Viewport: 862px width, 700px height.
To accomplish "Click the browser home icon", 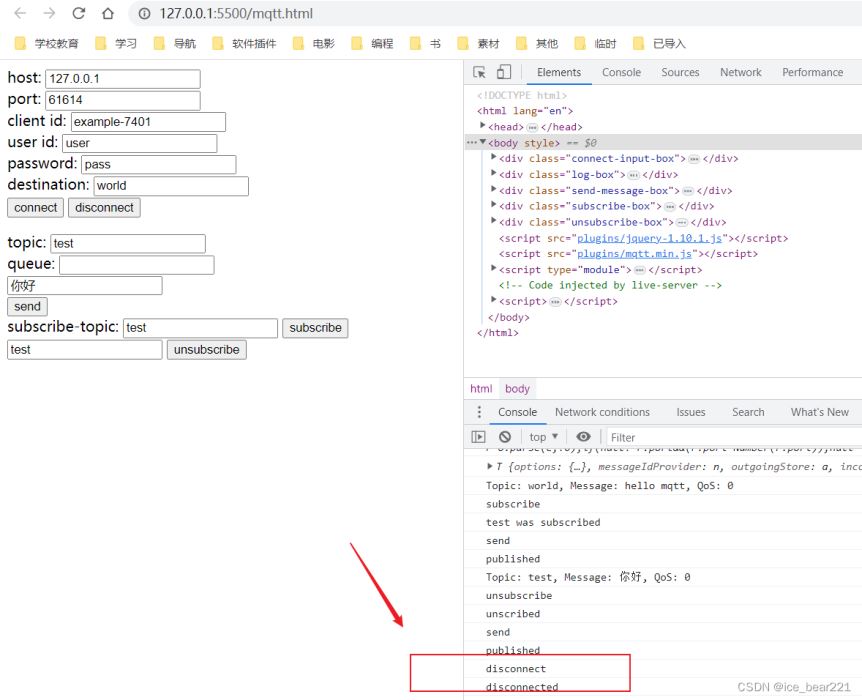I will pos(108,14).
